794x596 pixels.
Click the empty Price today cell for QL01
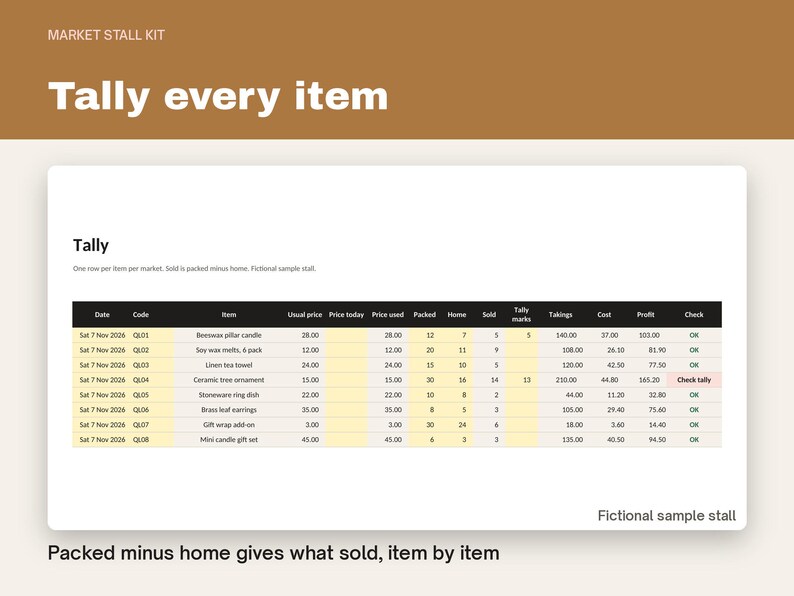[x=346, y=335]
